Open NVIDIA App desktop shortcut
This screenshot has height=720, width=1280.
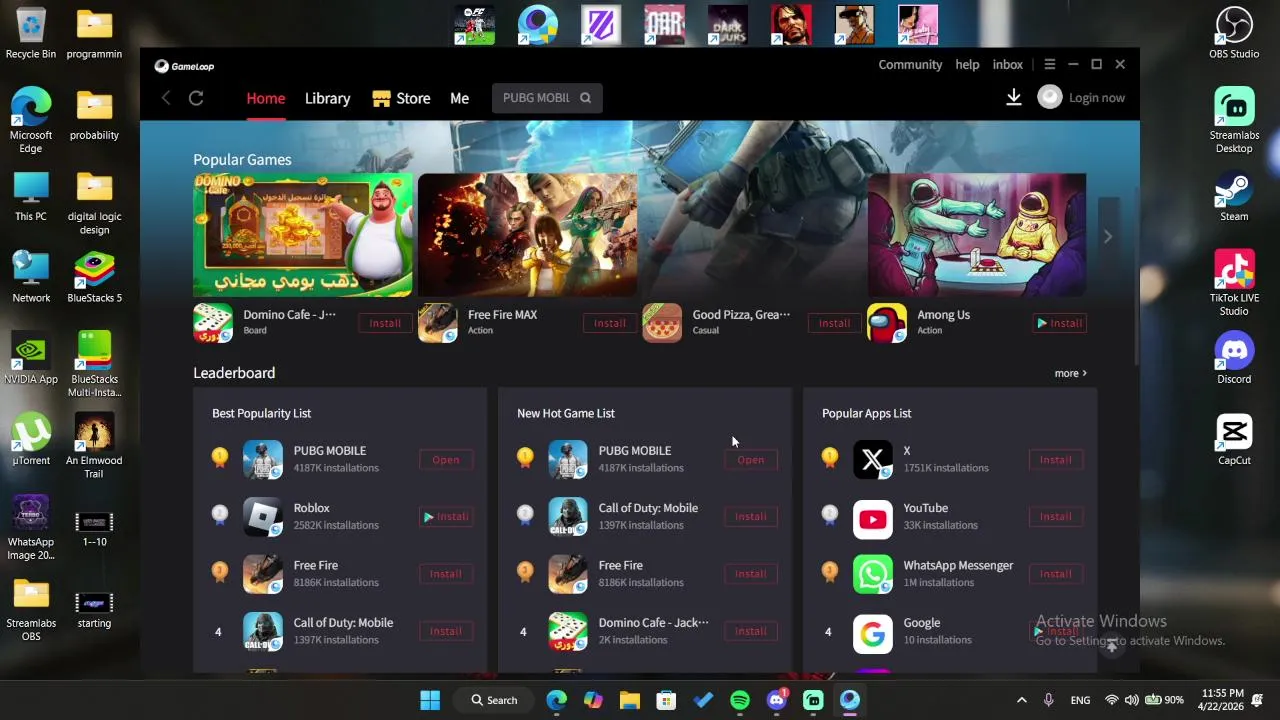tap(31, 359)
